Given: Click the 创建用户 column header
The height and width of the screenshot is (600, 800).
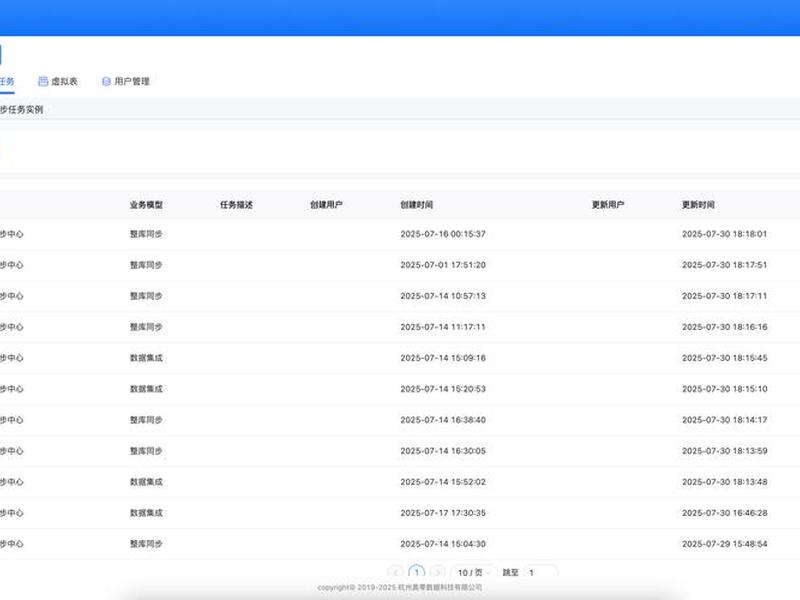Looking at the screenshot, I should click(x=326, y=205).
